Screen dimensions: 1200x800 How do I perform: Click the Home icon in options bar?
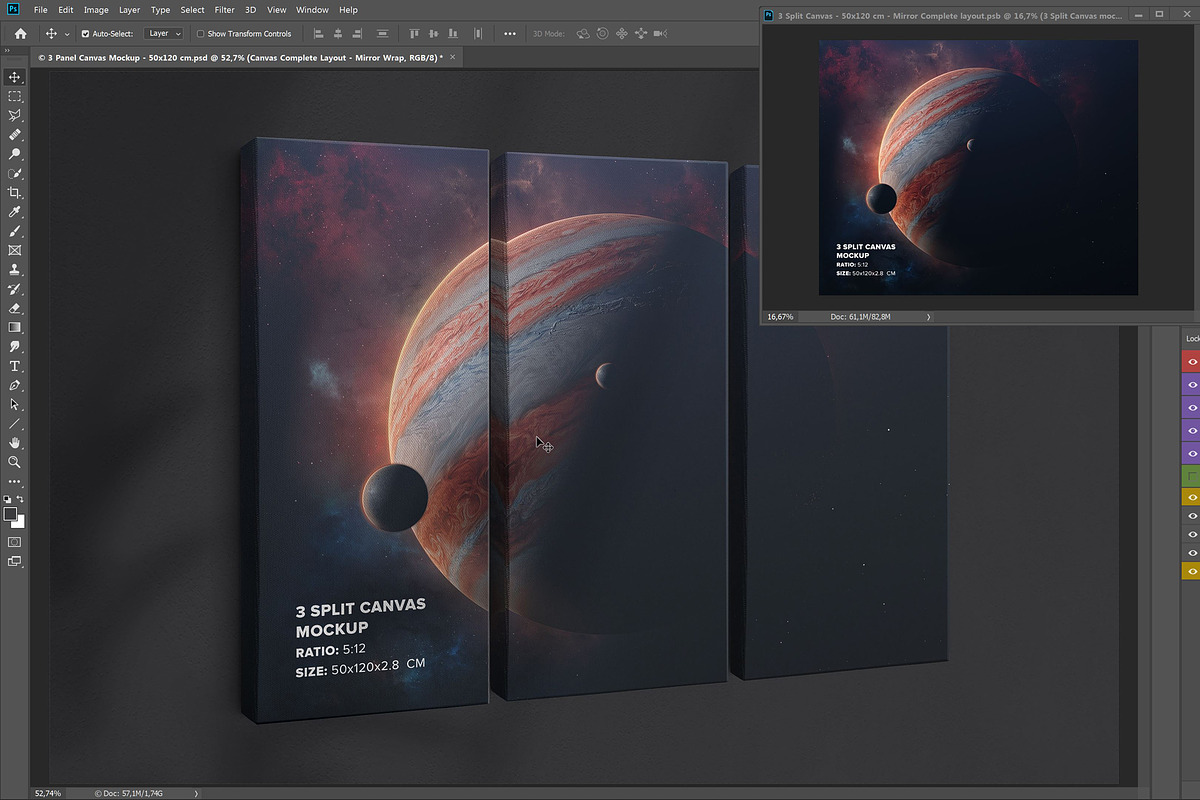click(x=20, y=33)
